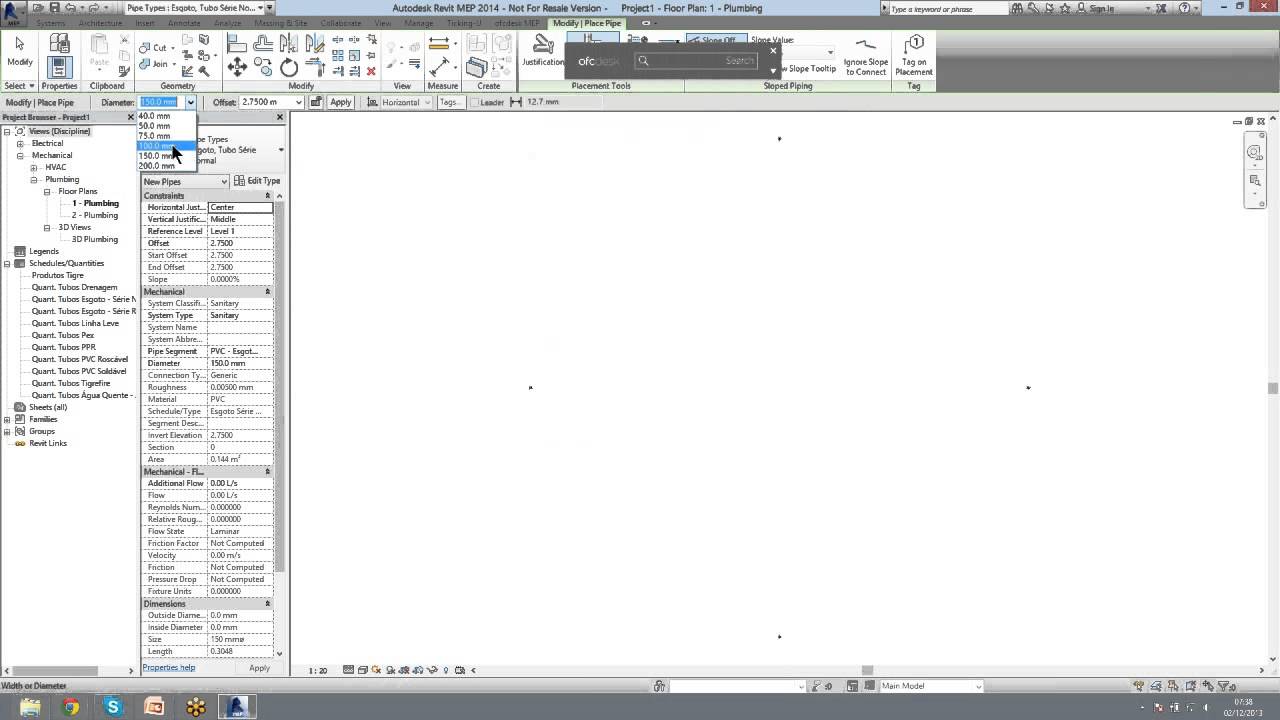This screenshot has width=1280, height=720.
Task: Open the Horizontal tag orientation dropdown
Action: 427,102
